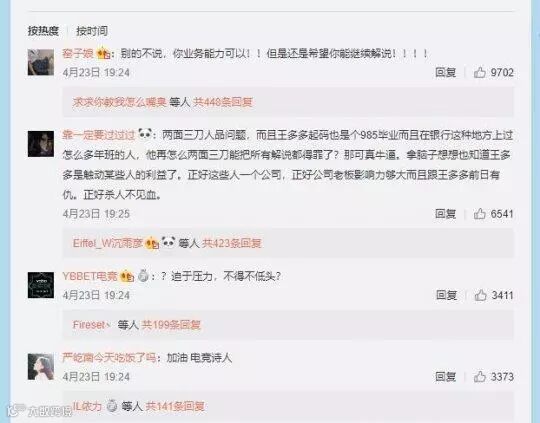
Task: Expand 共141条回复 replies
Action: (175, 406)
